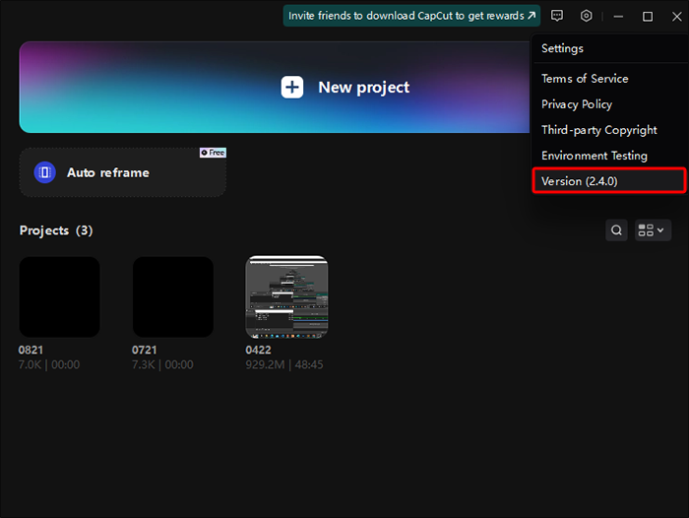Launch the Auto reframe tool
The width and height of the screenshot is (689, 518).
[123, 172]
